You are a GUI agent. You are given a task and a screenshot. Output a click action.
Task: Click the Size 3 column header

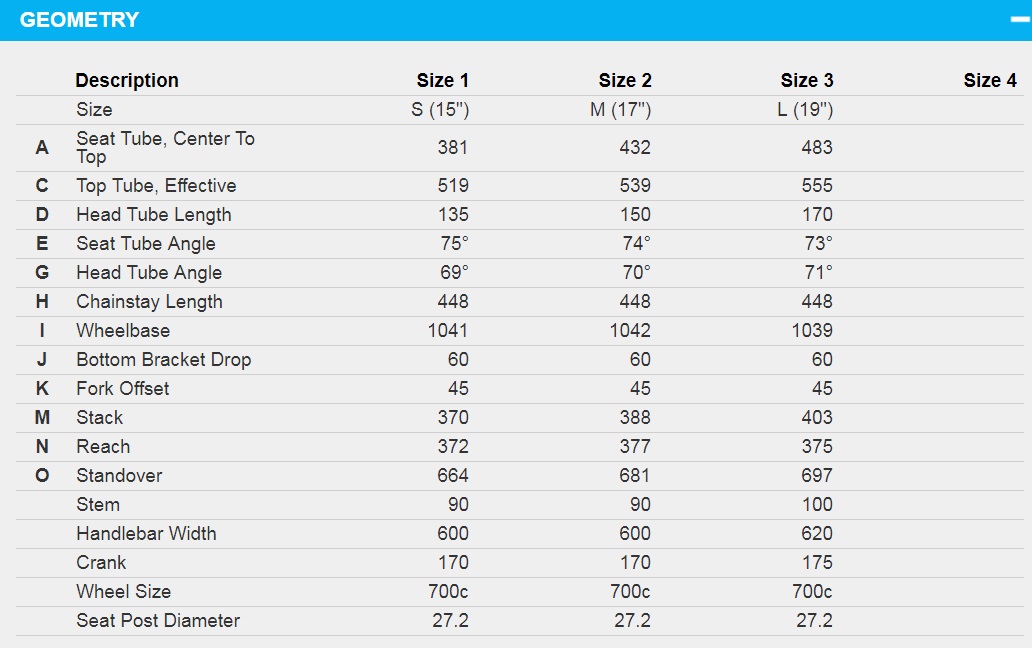(x=807, y=80)
